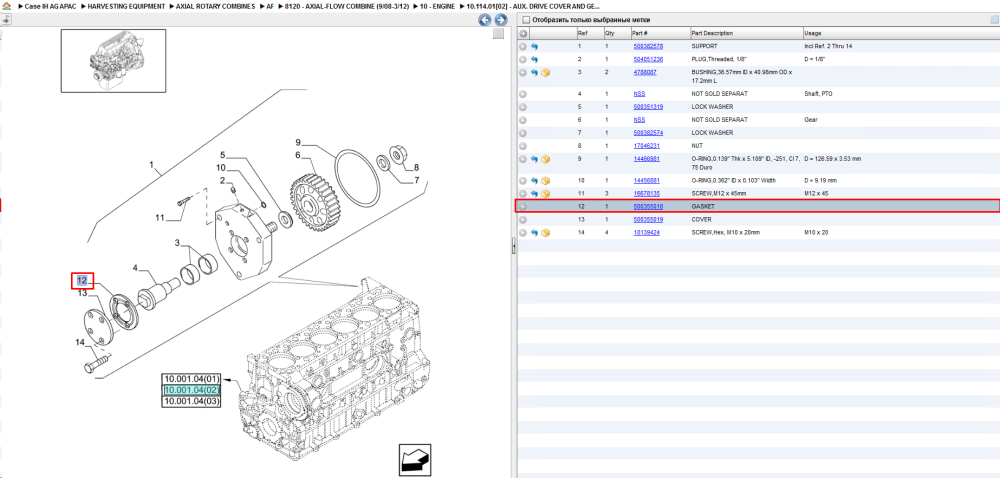Click the yellow box icon for SCREW,Hex, M10

tap(546, 233)
